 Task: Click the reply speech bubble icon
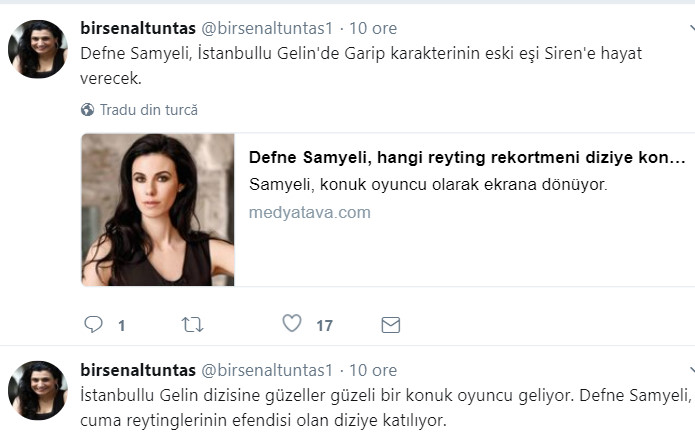[x=93, y=324]
